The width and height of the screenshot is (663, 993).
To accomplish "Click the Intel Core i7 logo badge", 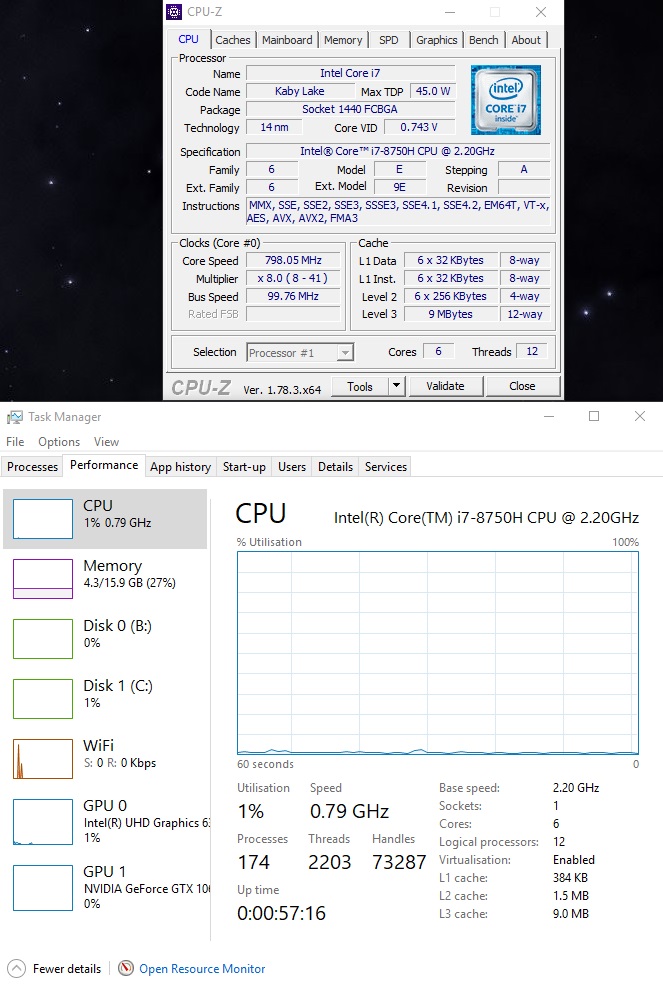I will tap(505, 99).
